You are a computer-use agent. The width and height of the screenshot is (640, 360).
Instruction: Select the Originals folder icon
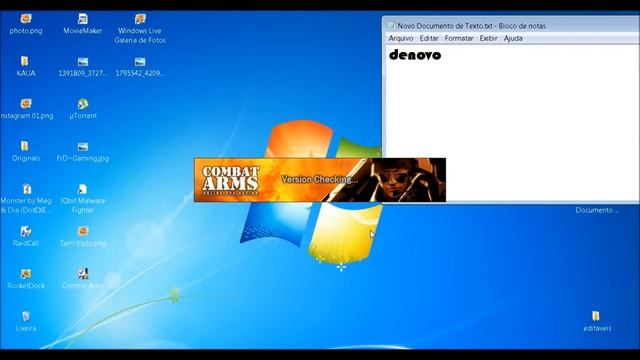click(25, 146)
